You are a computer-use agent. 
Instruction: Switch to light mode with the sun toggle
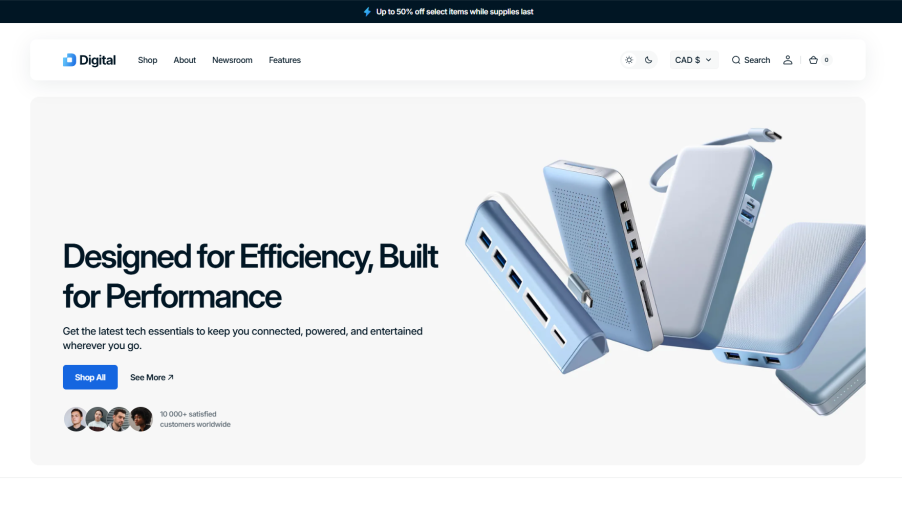coord(629,60)
